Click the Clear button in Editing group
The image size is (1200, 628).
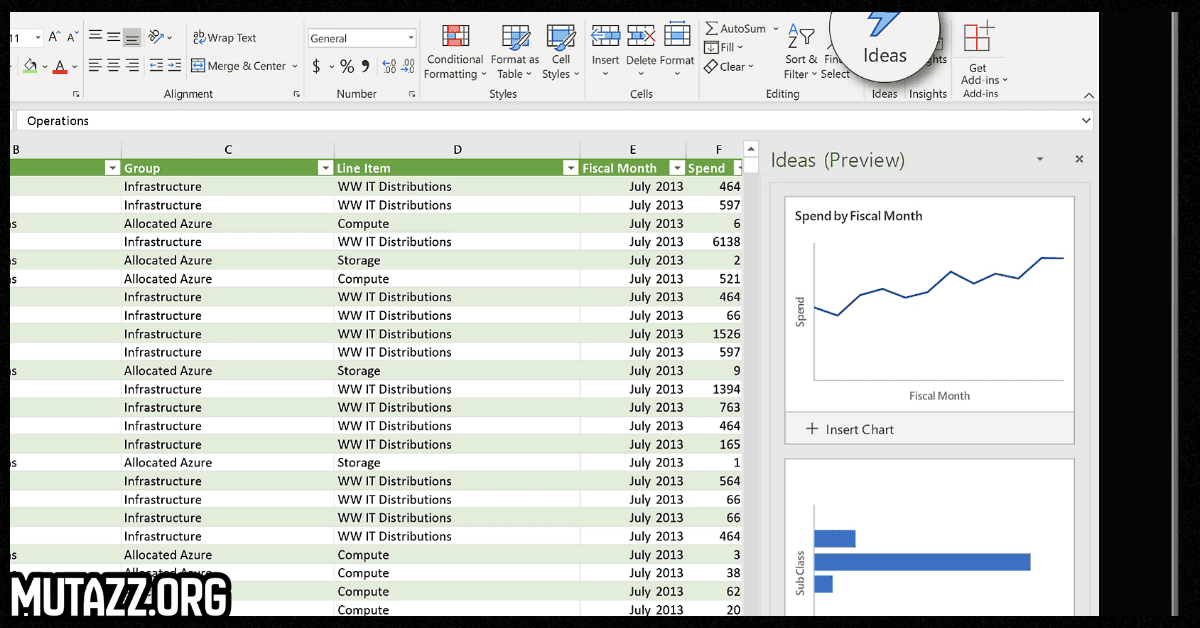[x=728, y=66]
